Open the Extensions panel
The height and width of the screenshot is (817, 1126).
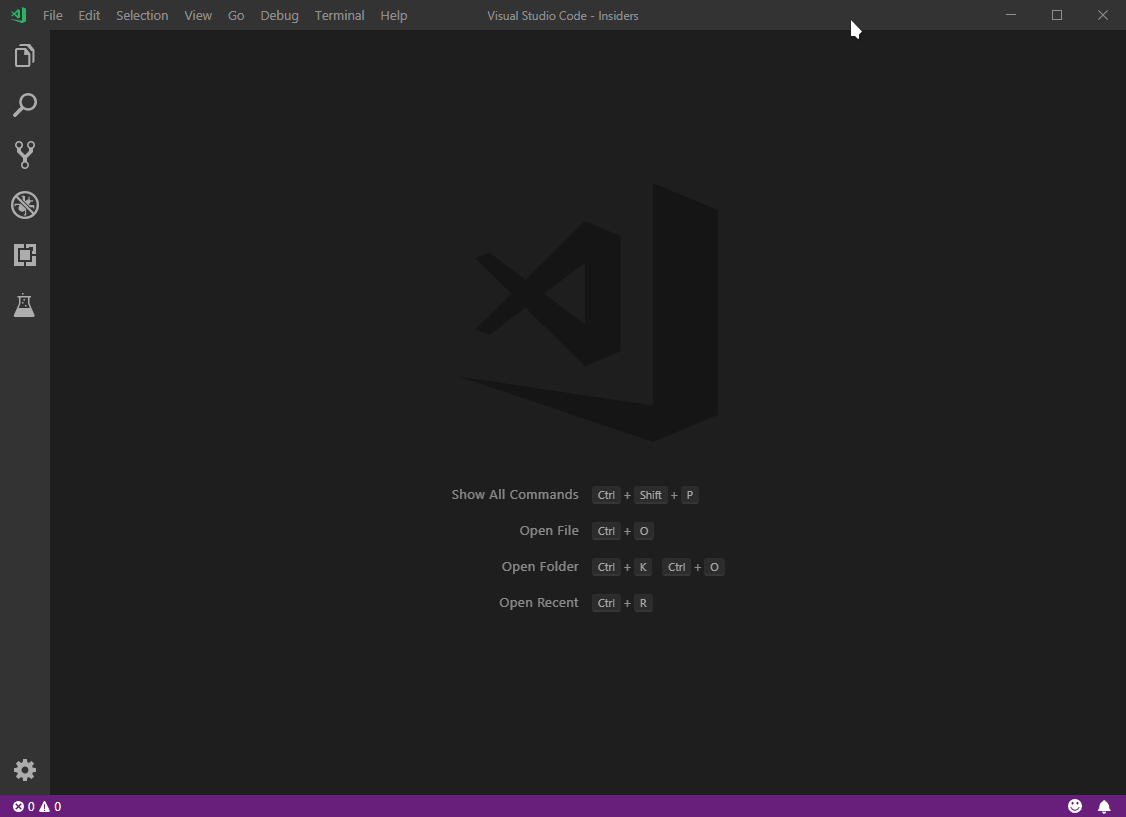pos(24,255)
